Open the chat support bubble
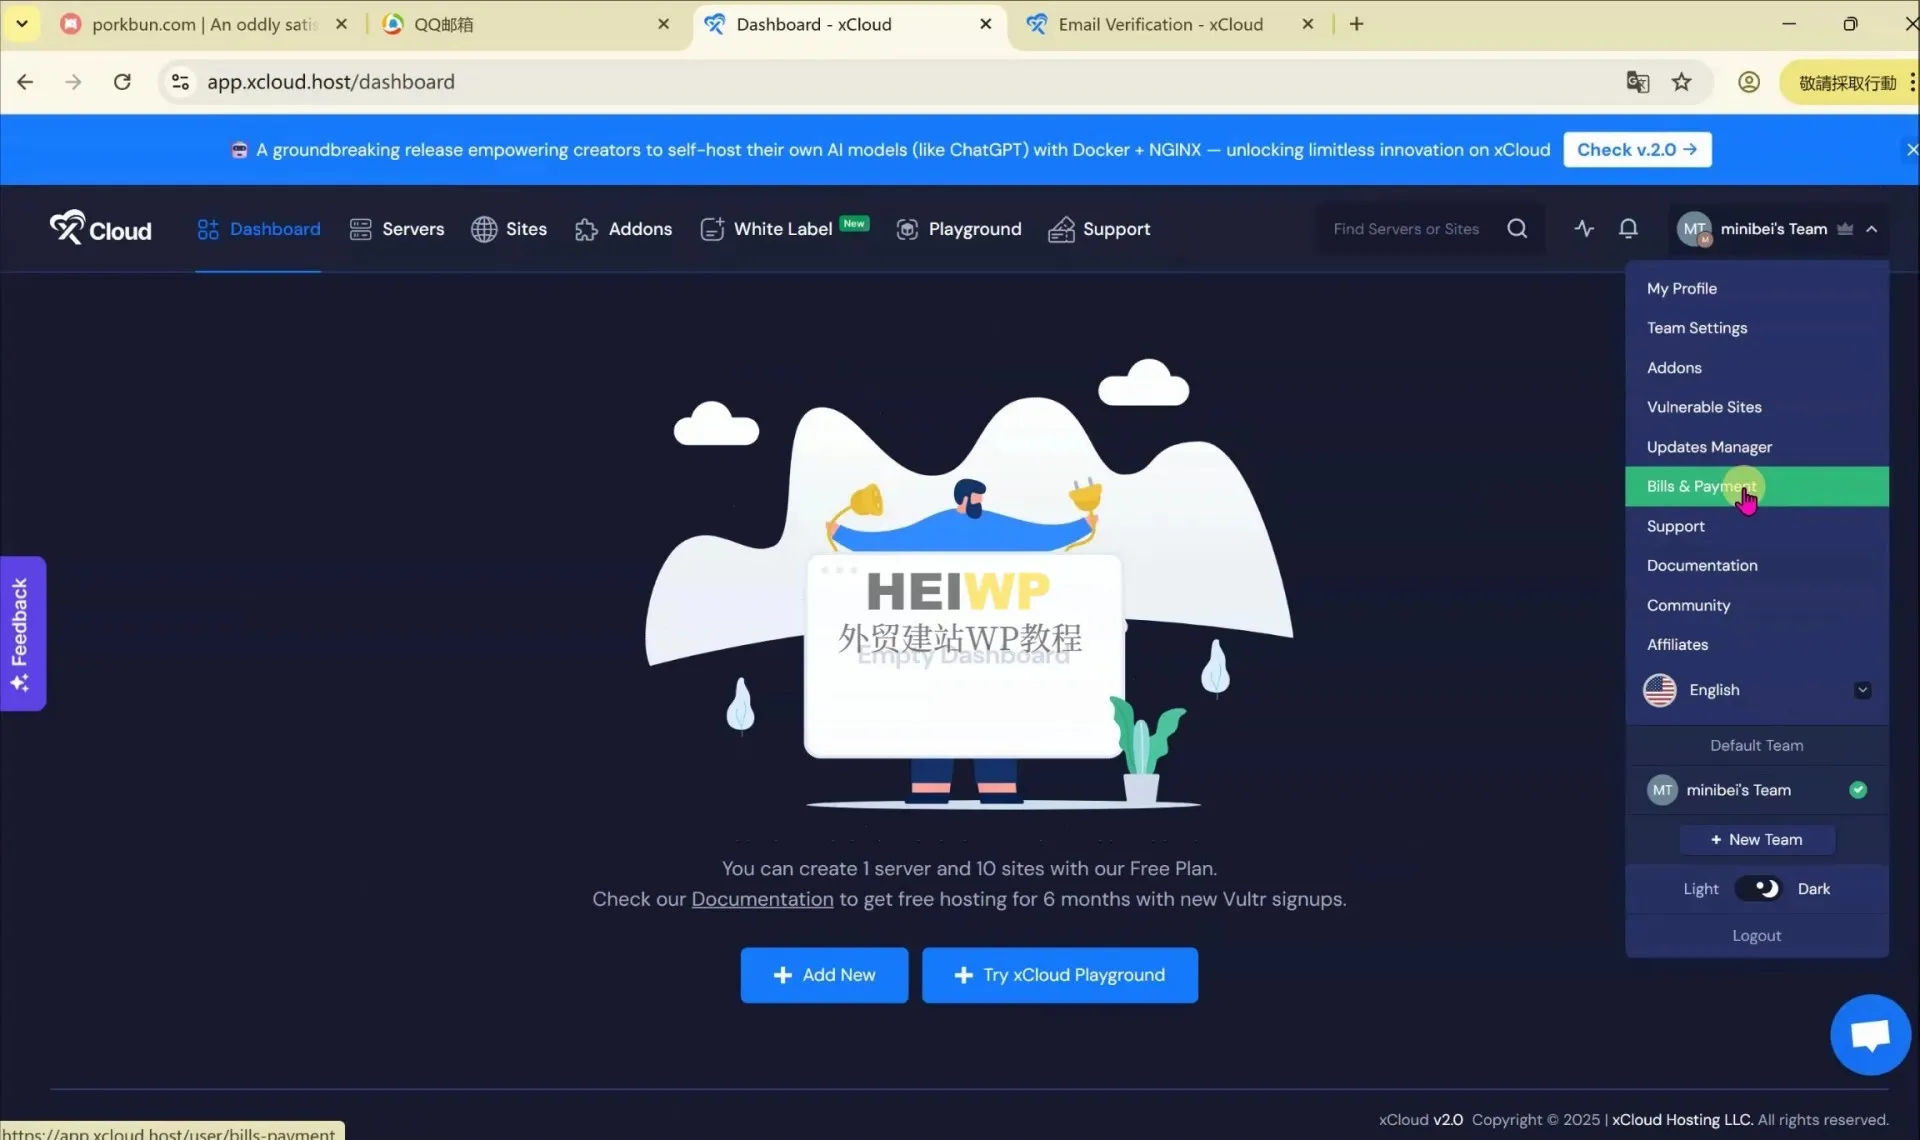This screenshot has height=1140, width=1920. pyautogui.click(x=1870, y=1034)
